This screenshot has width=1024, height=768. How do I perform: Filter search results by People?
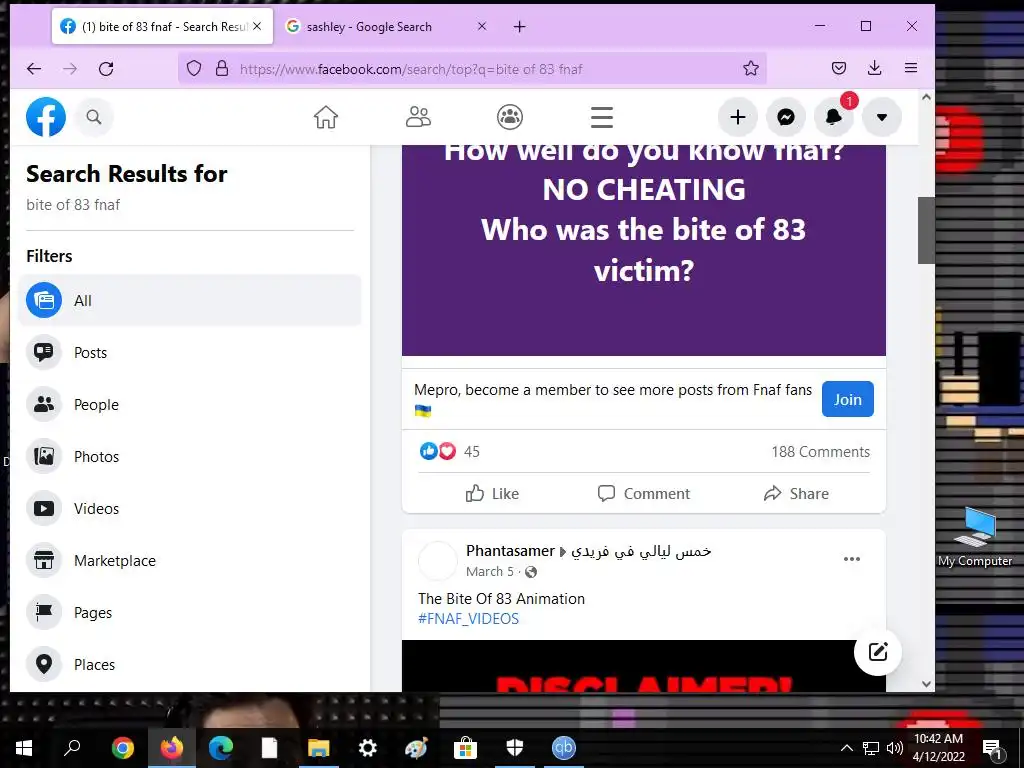coord(189,404)
